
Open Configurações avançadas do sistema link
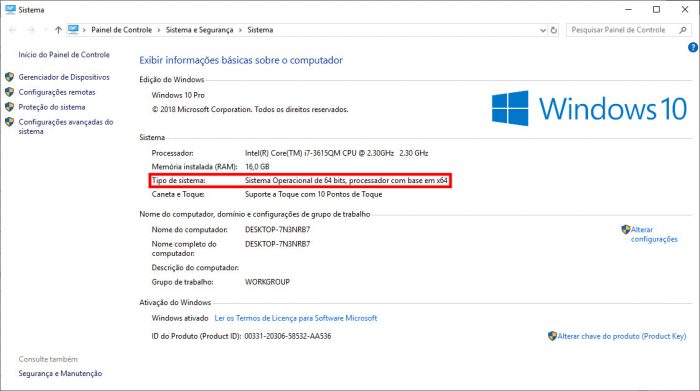click(x=66, y=126)
